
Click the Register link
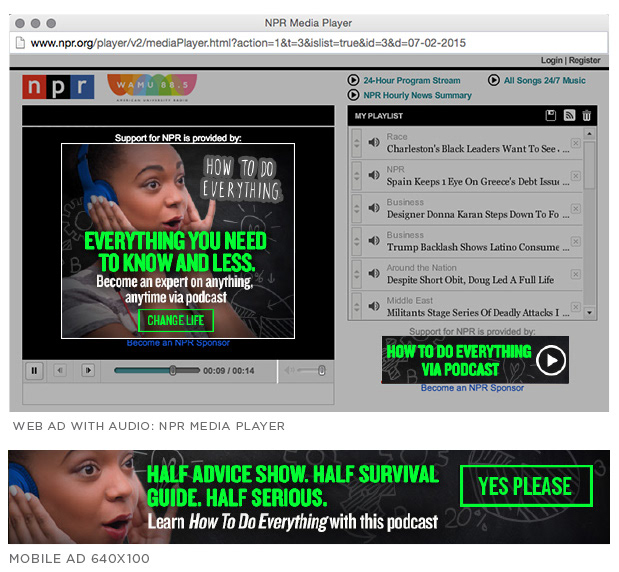[584, 60]
